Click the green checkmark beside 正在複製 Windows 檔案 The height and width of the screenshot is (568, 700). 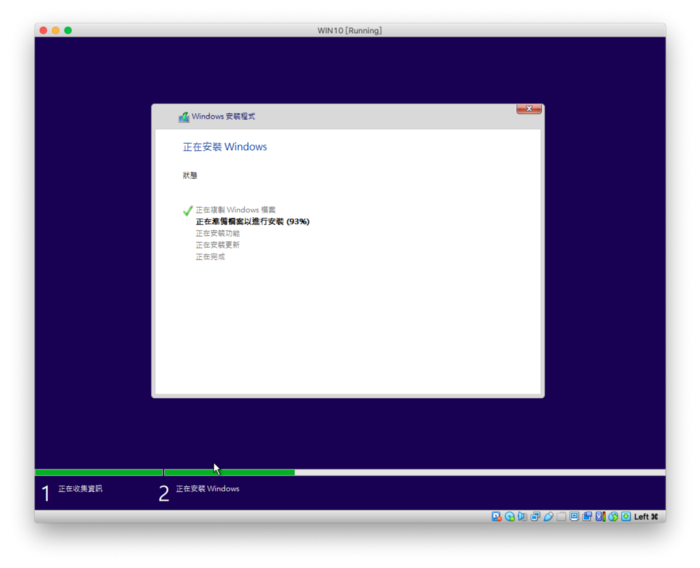click(x=187, y=210)
